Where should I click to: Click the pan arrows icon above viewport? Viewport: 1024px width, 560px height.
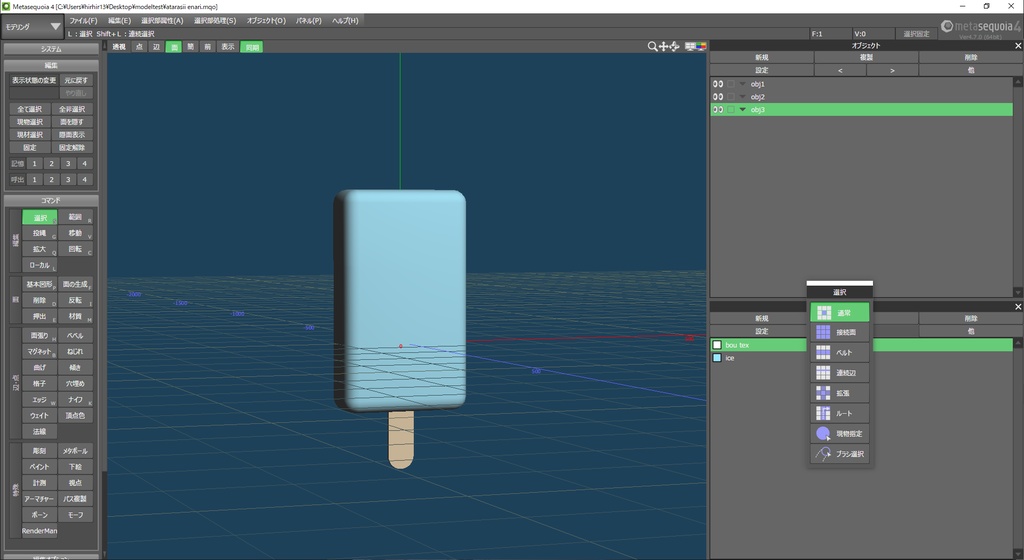pyautogui.click(x=664, y=47)
